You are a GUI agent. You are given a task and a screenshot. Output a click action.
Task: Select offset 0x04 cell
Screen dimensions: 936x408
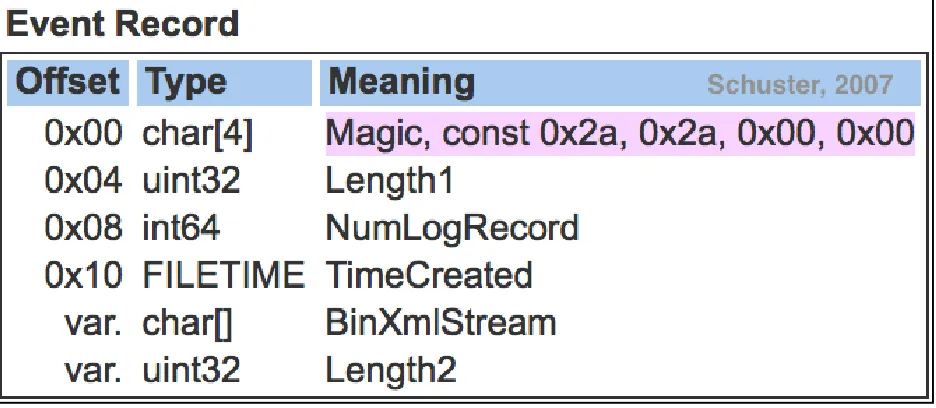(x=84, y=181)
